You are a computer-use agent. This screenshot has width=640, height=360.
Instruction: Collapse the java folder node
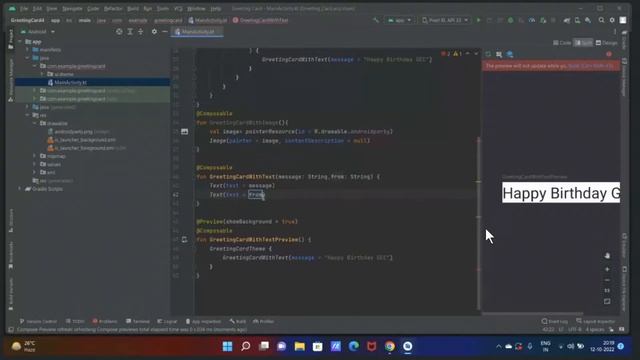tap(27, 58)
